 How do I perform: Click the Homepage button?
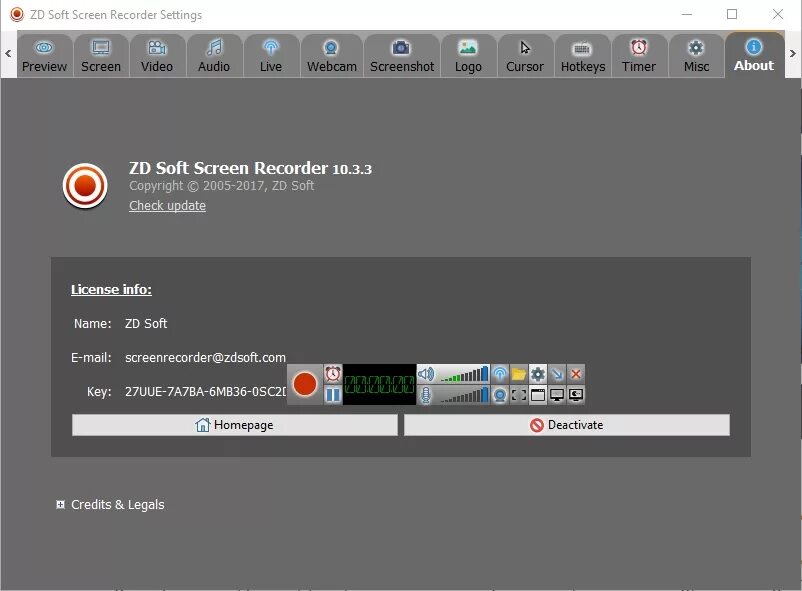235,425
